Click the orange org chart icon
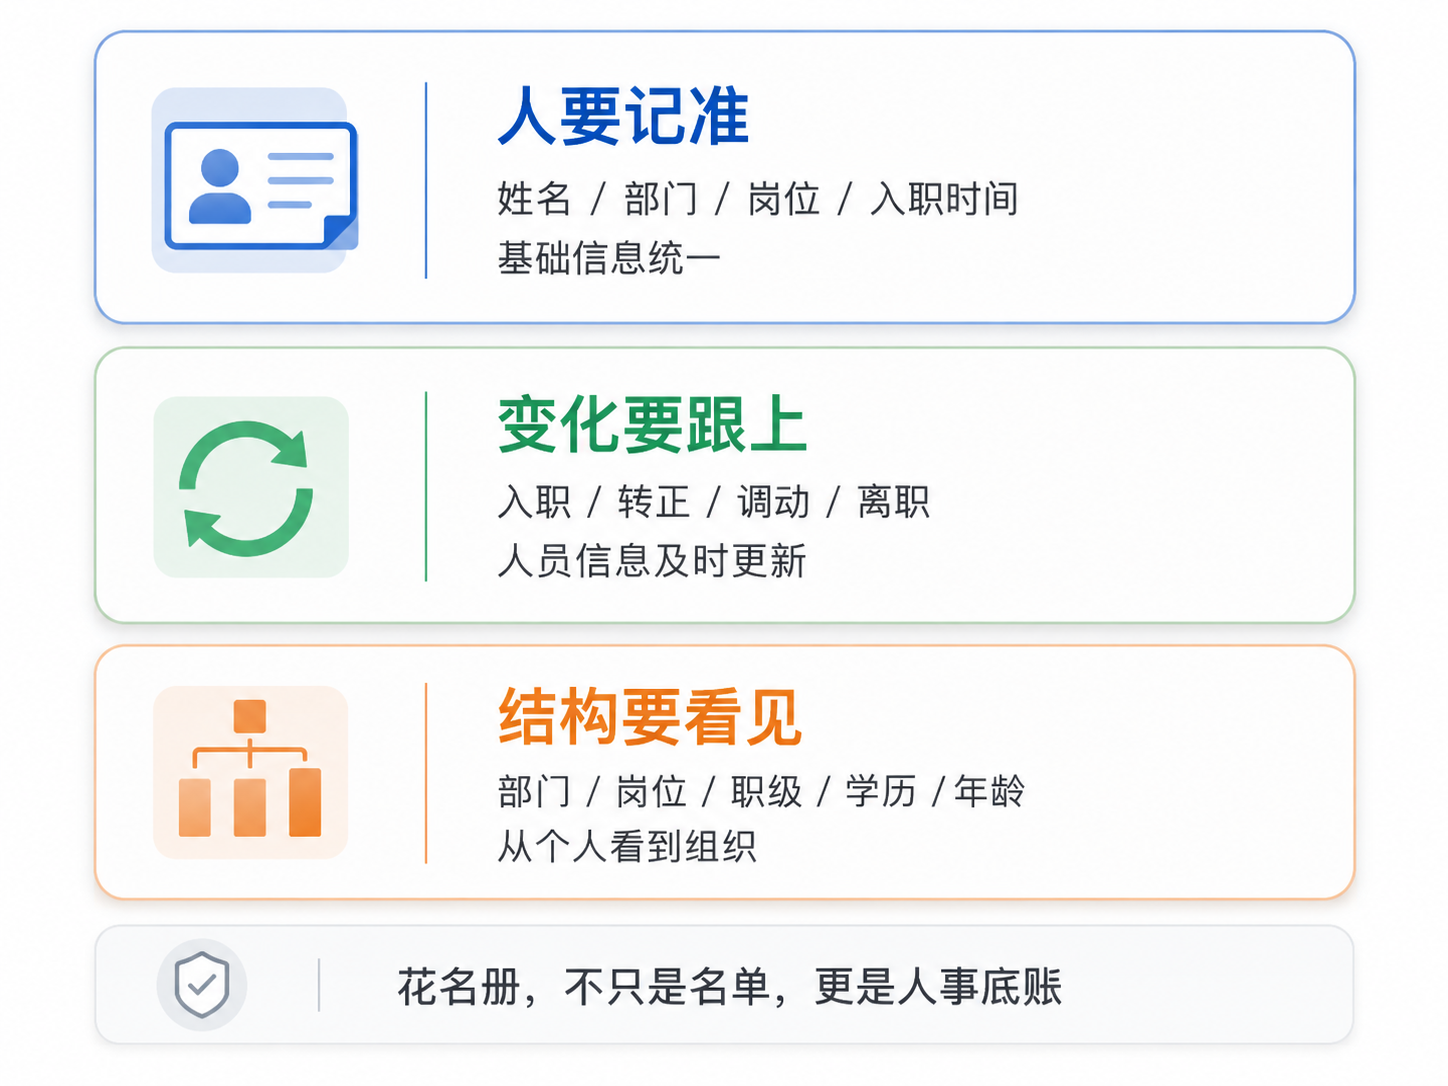The width and height of the screenshot is (1448, 1086). tap(250, 768)
